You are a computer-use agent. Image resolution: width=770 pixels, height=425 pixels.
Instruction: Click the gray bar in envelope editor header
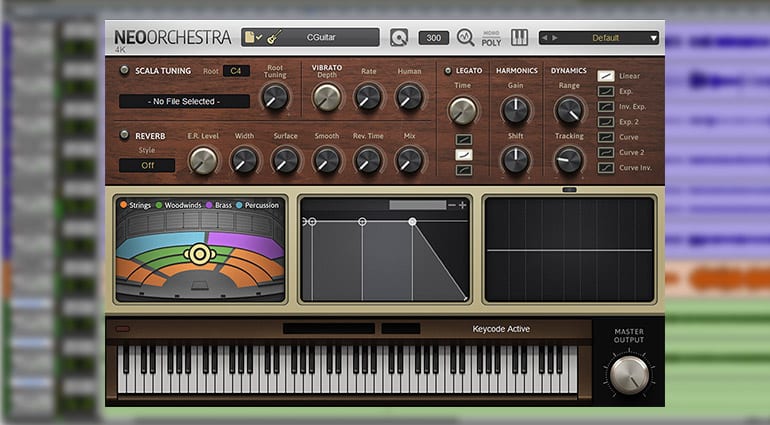(x=417, y=205)
